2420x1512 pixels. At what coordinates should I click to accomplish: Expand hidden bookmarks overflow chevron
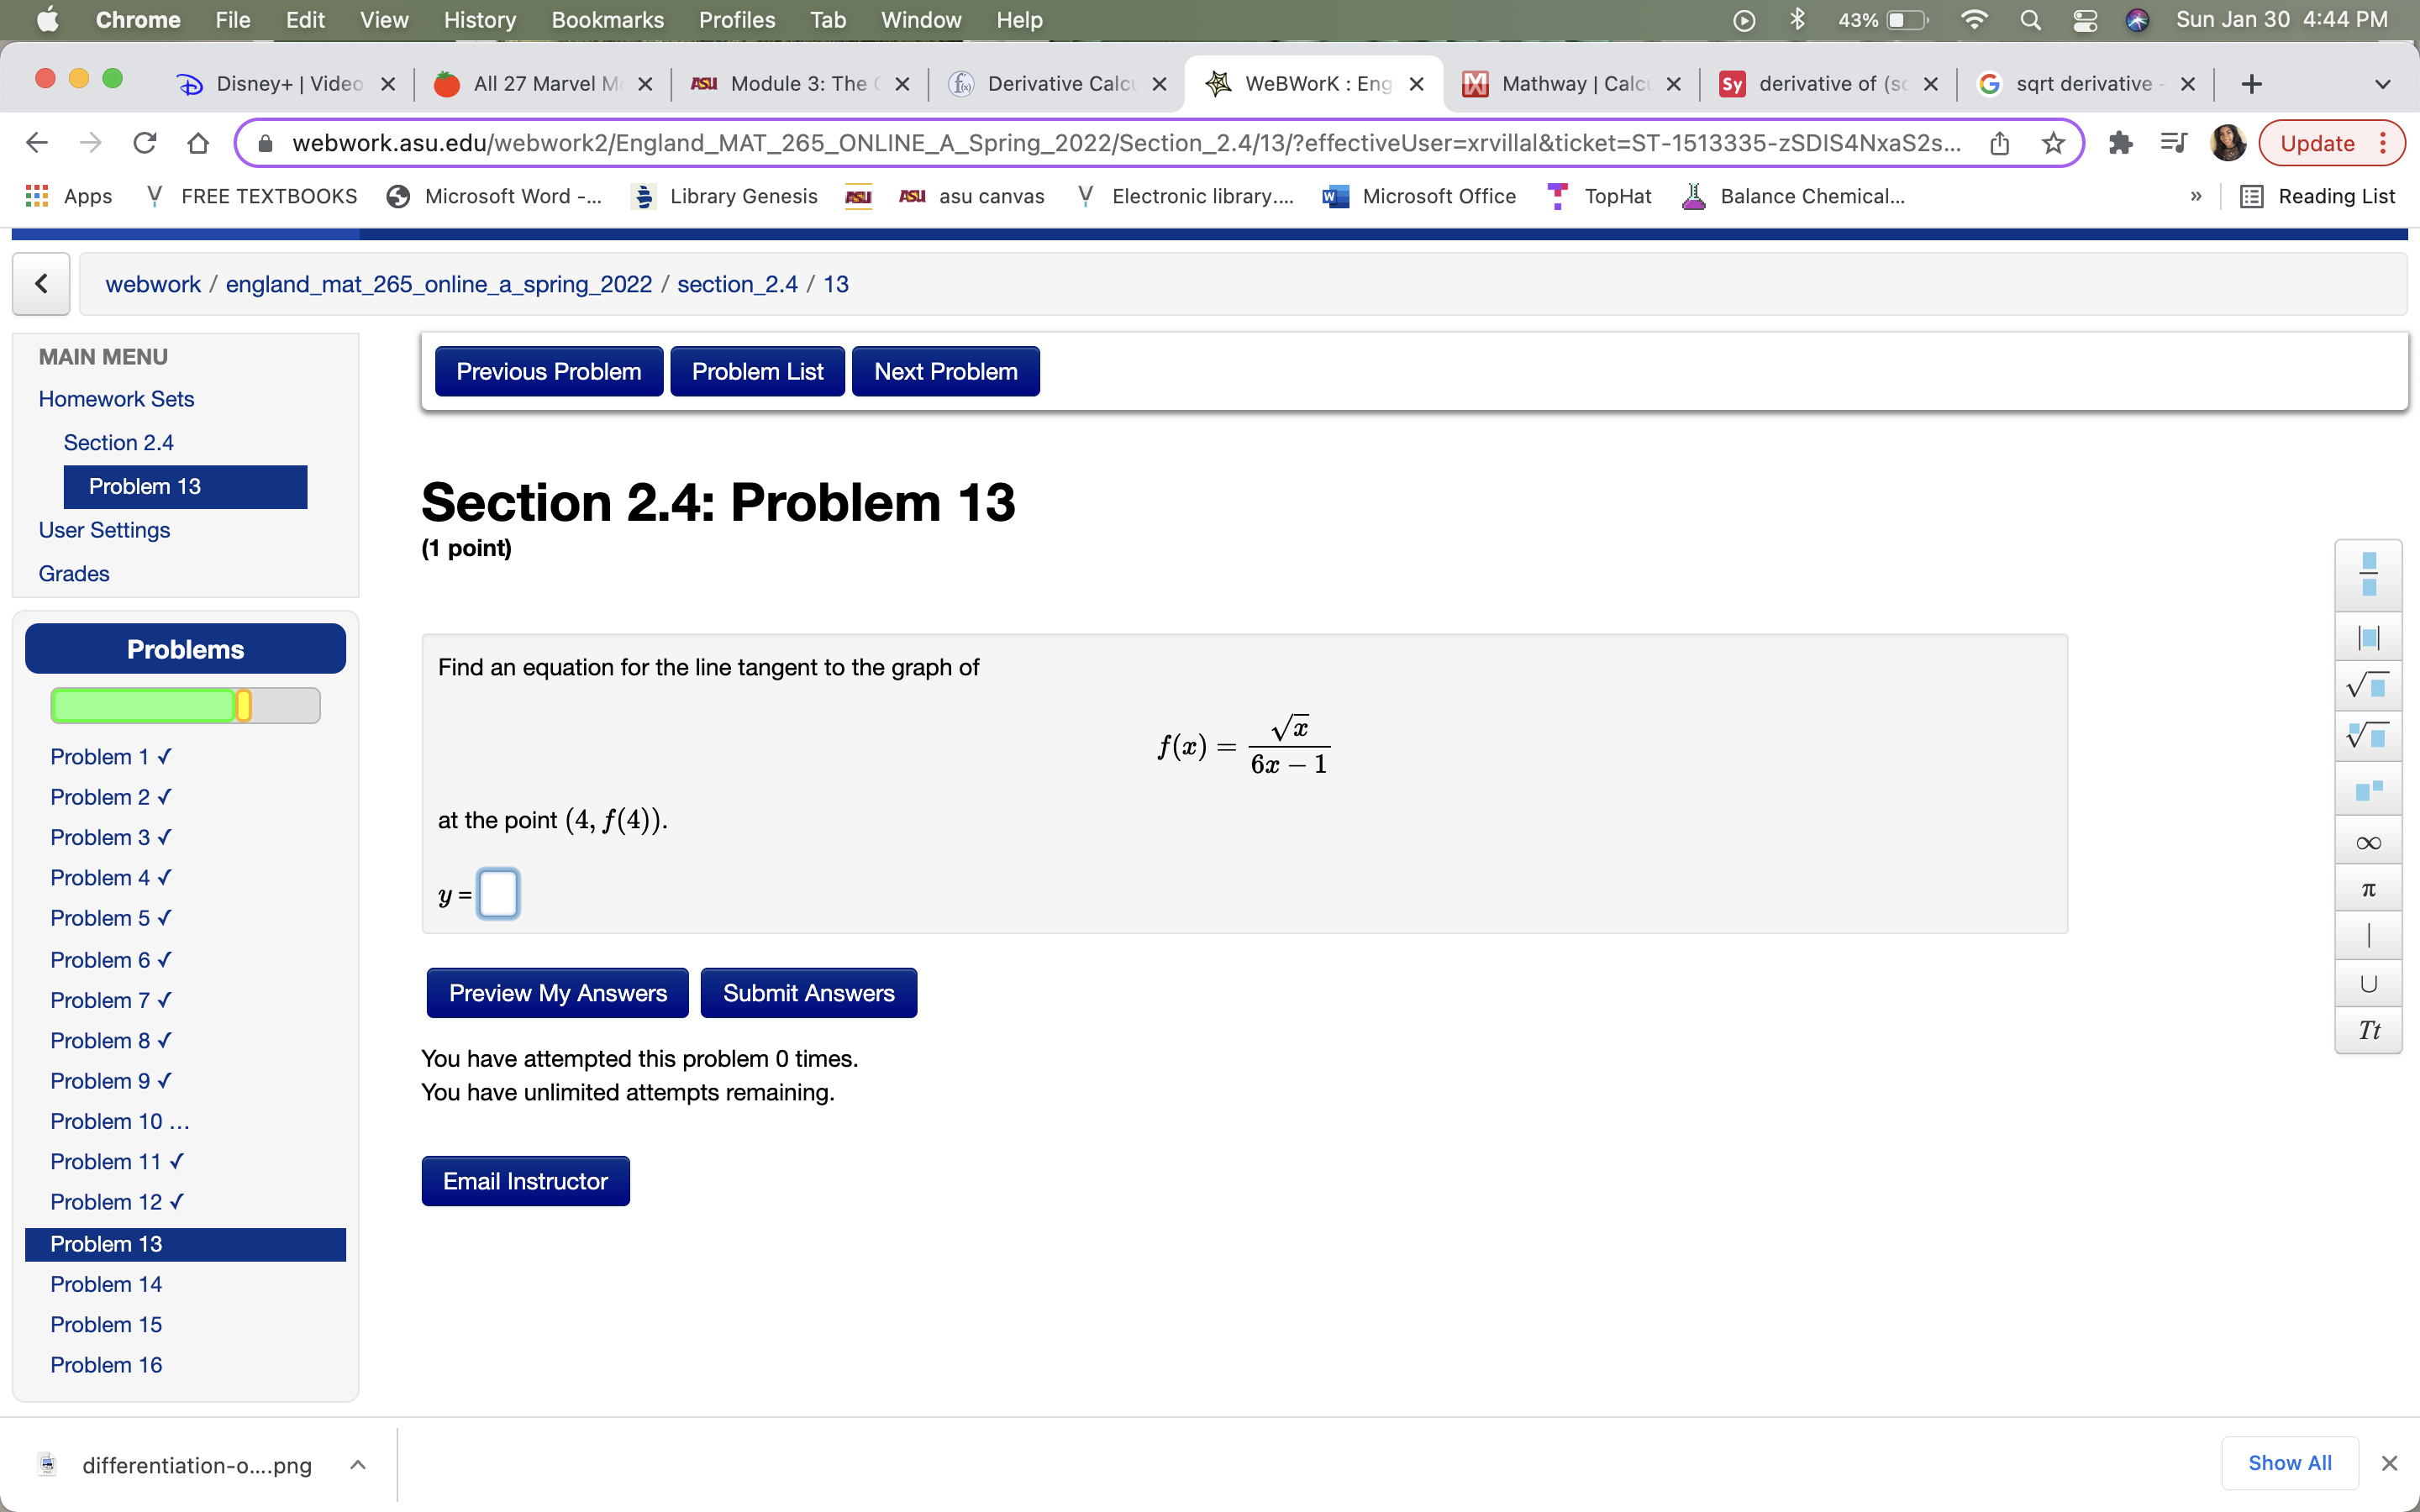point(2195,196)
